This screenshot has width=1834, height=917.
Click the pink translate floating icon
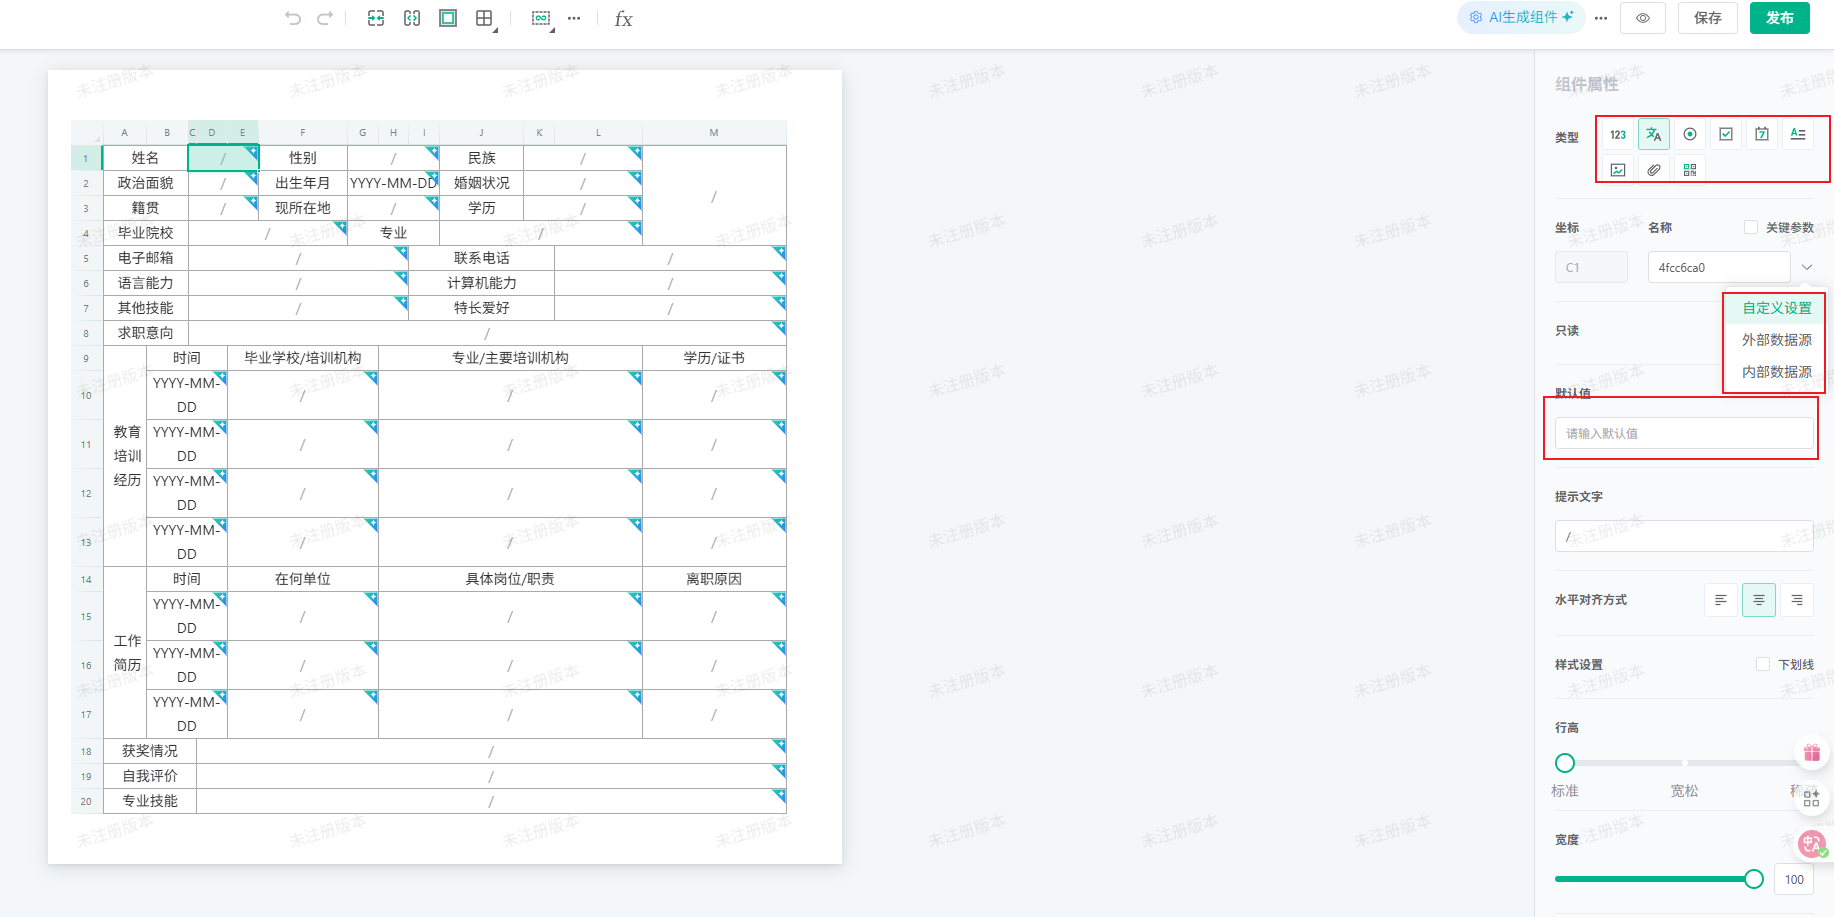click(1812, 844)
